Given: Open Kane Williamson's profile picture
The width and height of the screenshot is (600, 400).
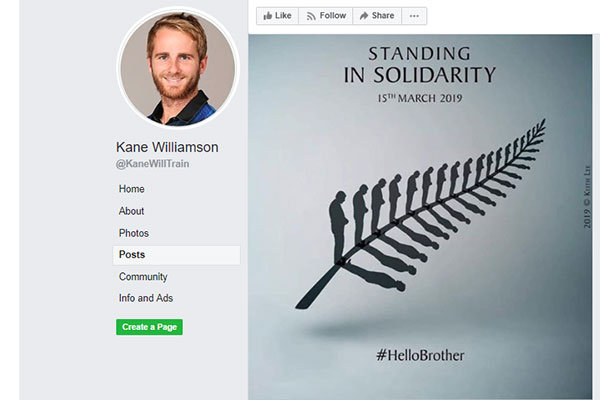Looking at the screenshot, I should pyautogui.click(x=178, y=69).
